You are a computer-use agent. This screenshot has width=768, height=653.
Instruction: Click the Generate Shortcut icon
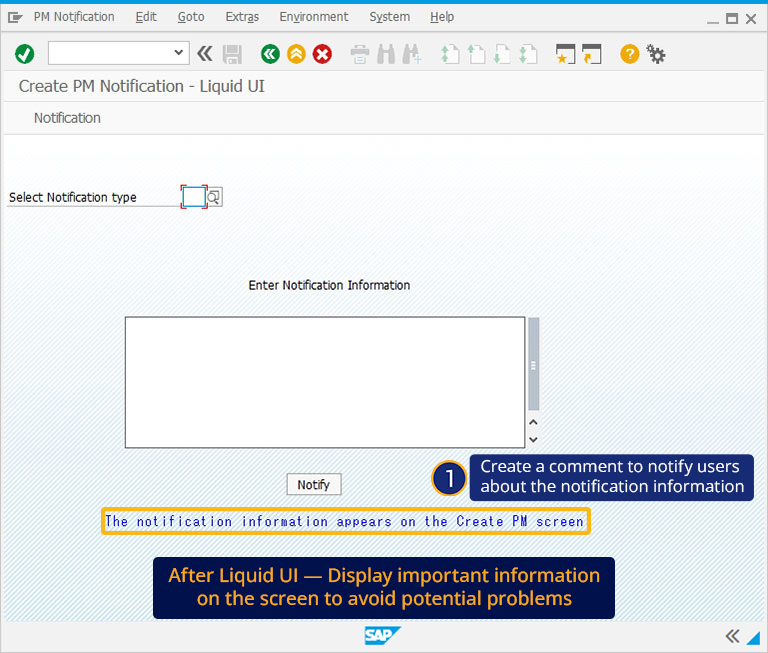coord(592,54)
